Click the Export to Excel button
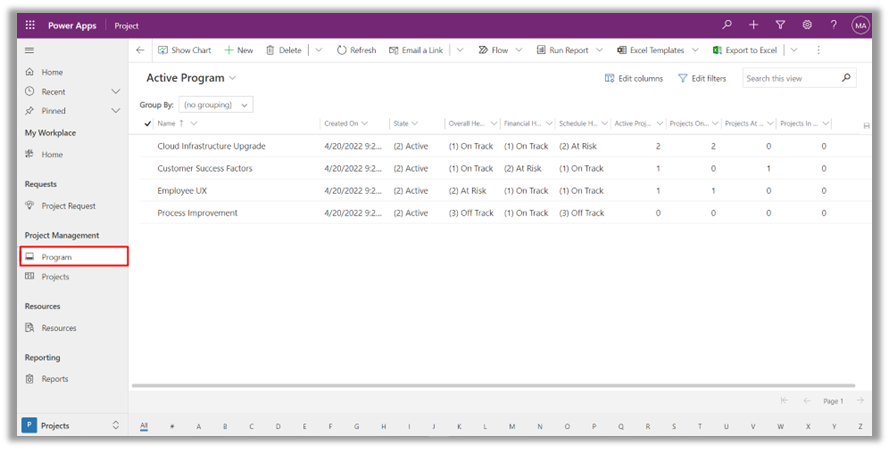 pos(745,50)
